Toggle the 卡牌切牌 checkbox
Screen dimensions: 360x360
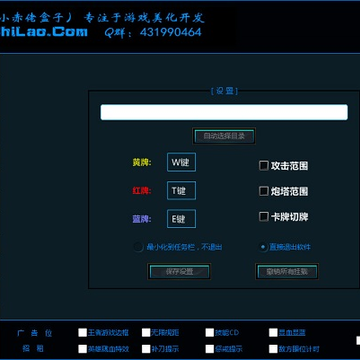point(264,217)
